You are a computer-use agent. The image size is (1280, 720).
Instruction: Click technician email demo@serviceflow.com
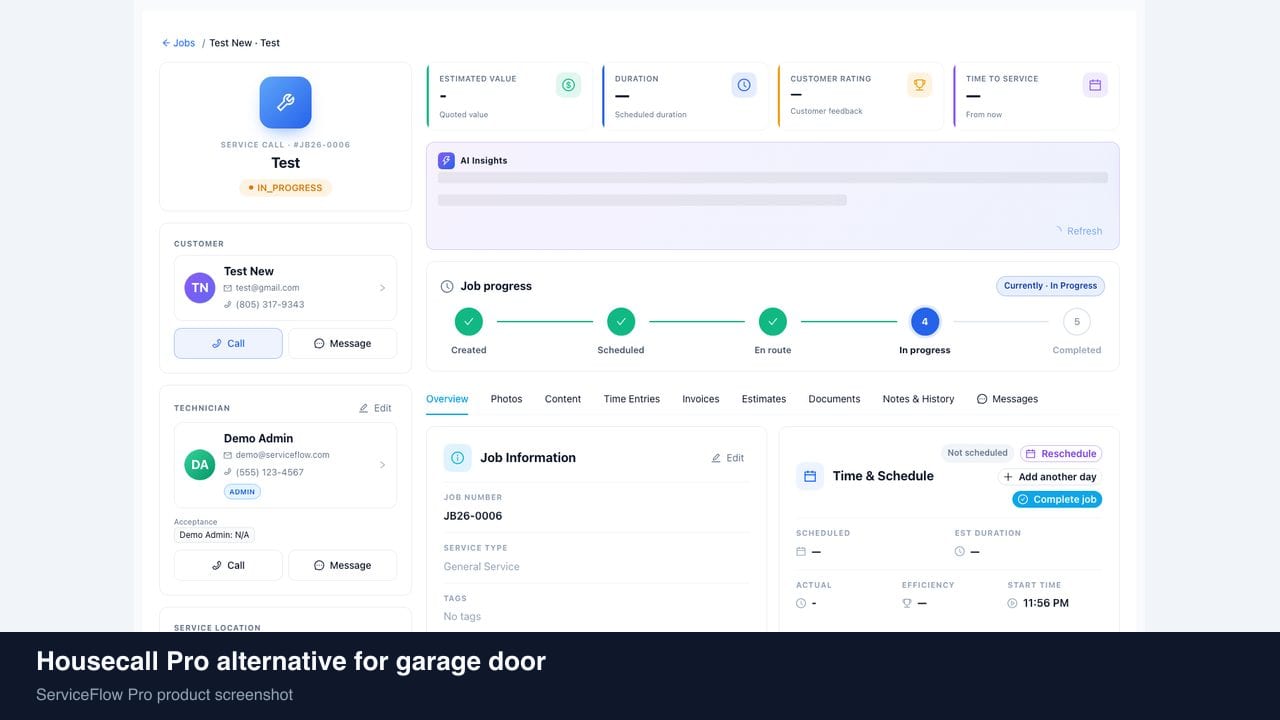(282, 455)
